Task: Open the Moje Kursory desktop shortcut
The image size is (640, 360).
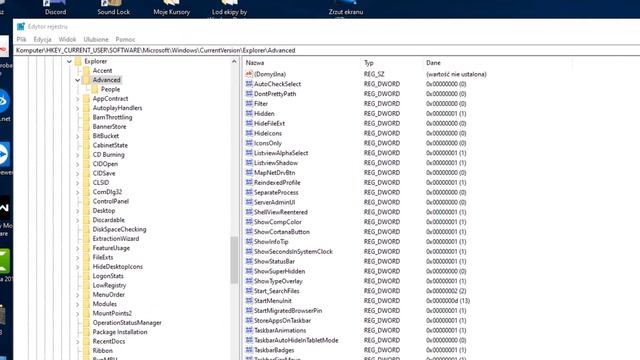Action: (x=171, y=8)
